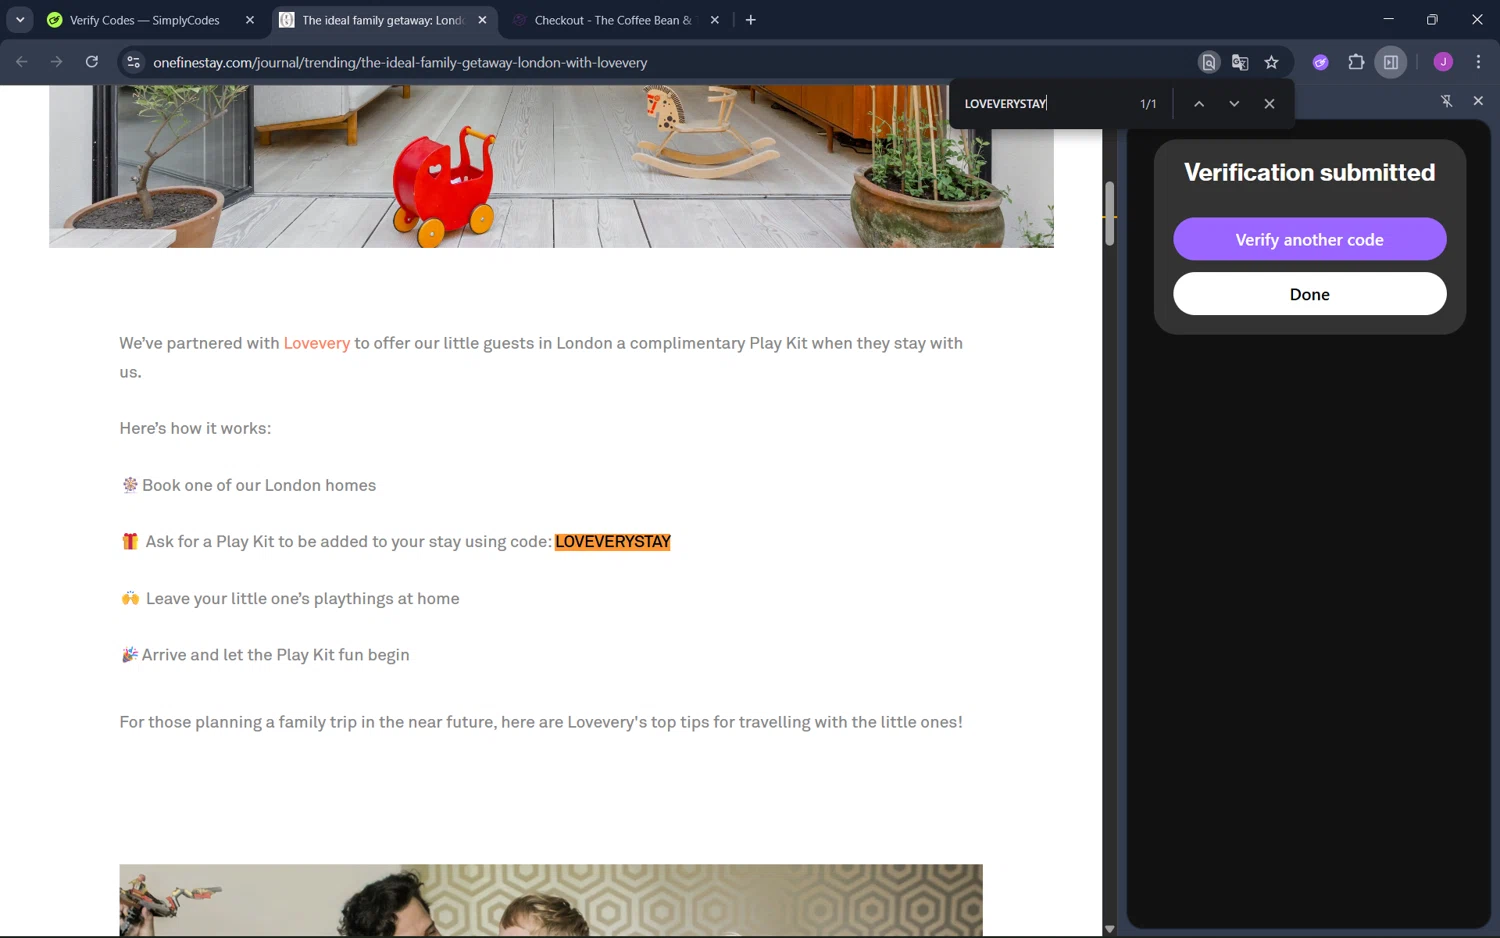1500x938 pixels.
Task: Click the find bar LOVEVERYSTAY search field
Action: 1045,104
